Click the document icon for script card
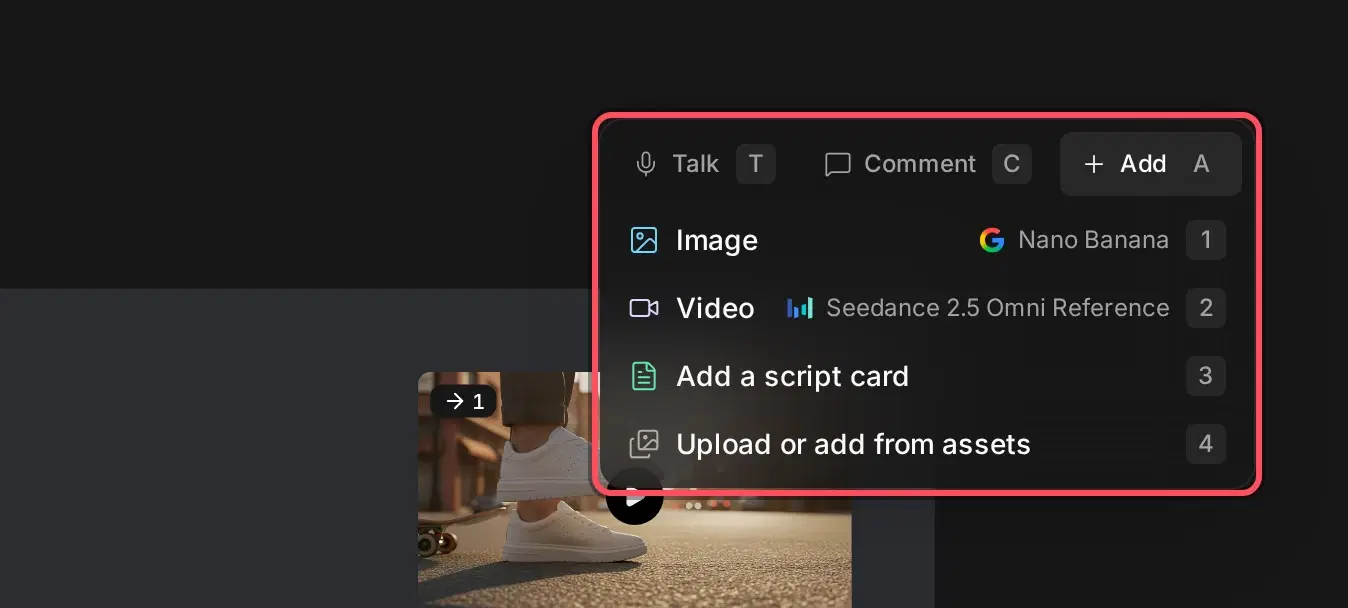The height and width of the screenshot is (608, 1348). [644, 376]
